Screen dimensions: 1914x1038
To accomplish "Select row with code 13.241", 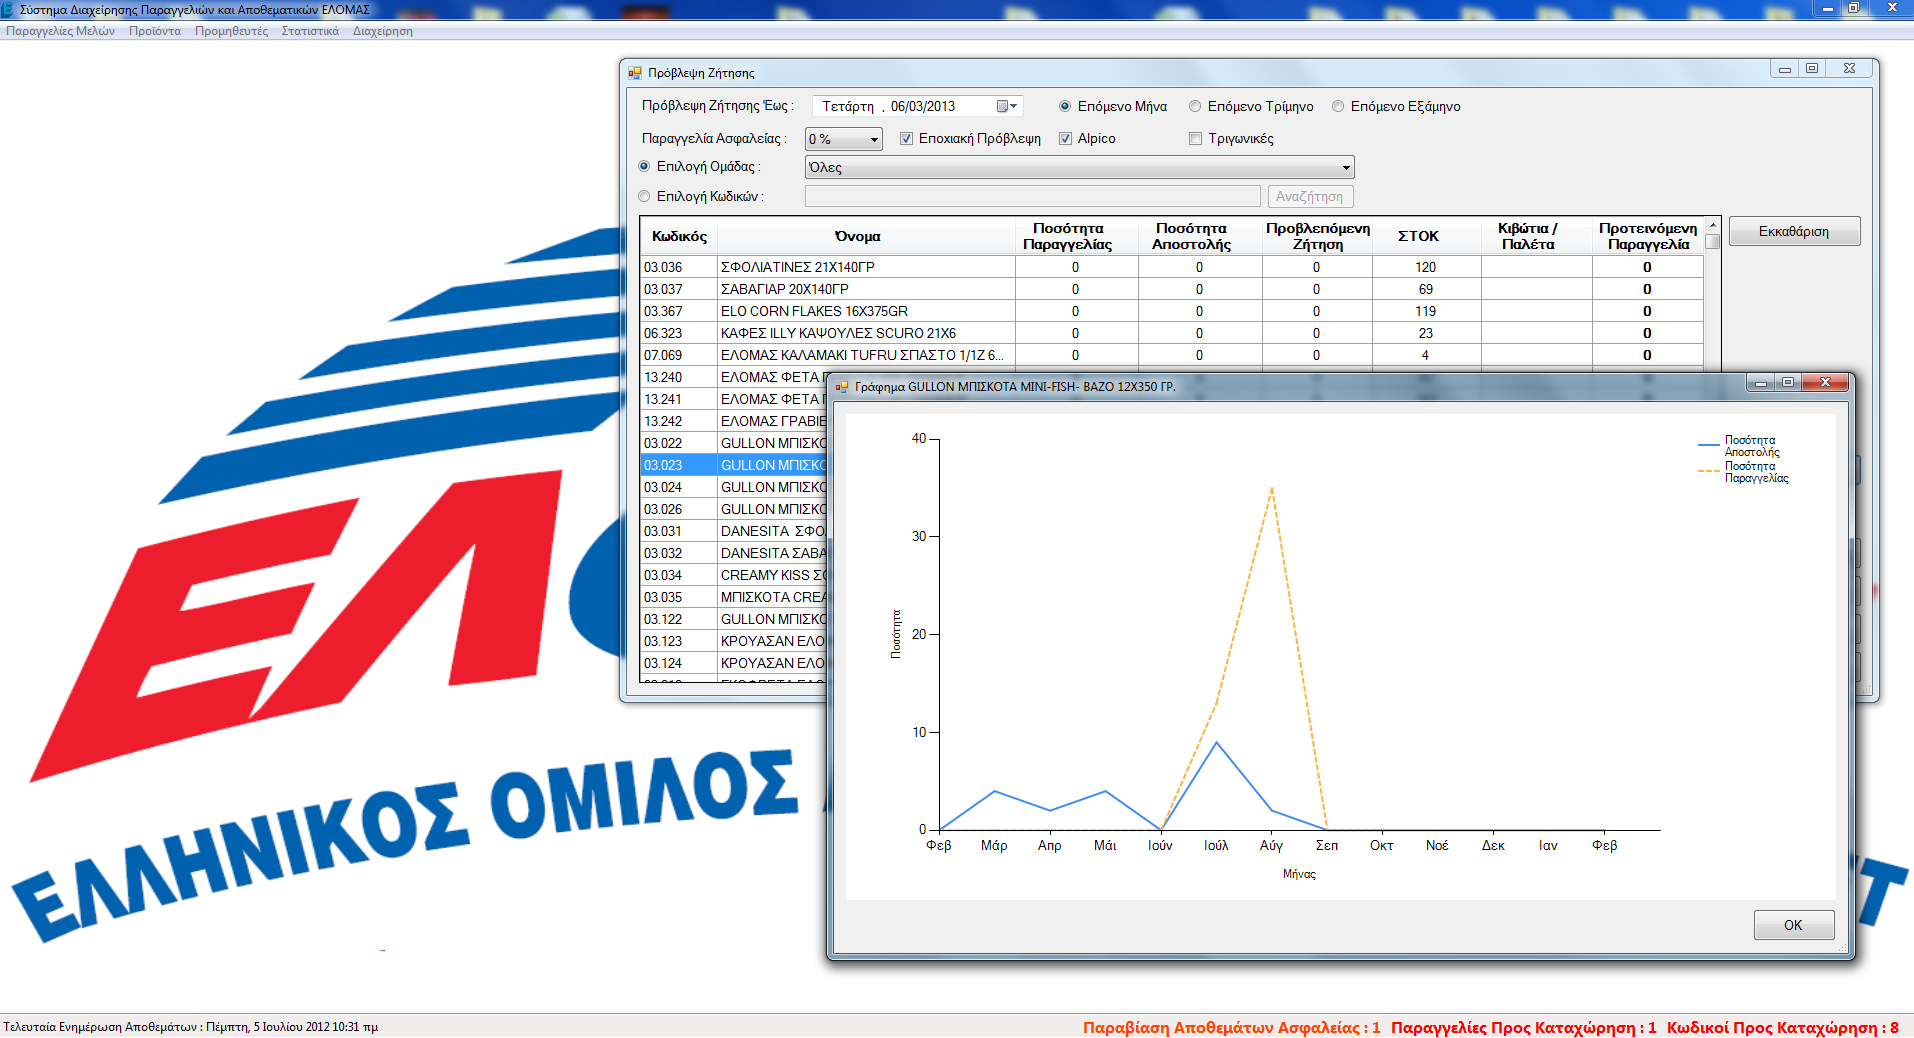I will tap(734, 399).
